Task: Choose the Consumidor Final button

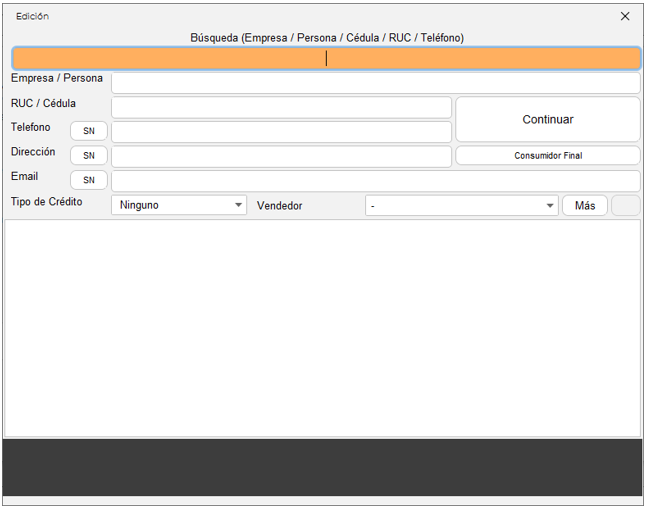Action: [x=548, y=156]
